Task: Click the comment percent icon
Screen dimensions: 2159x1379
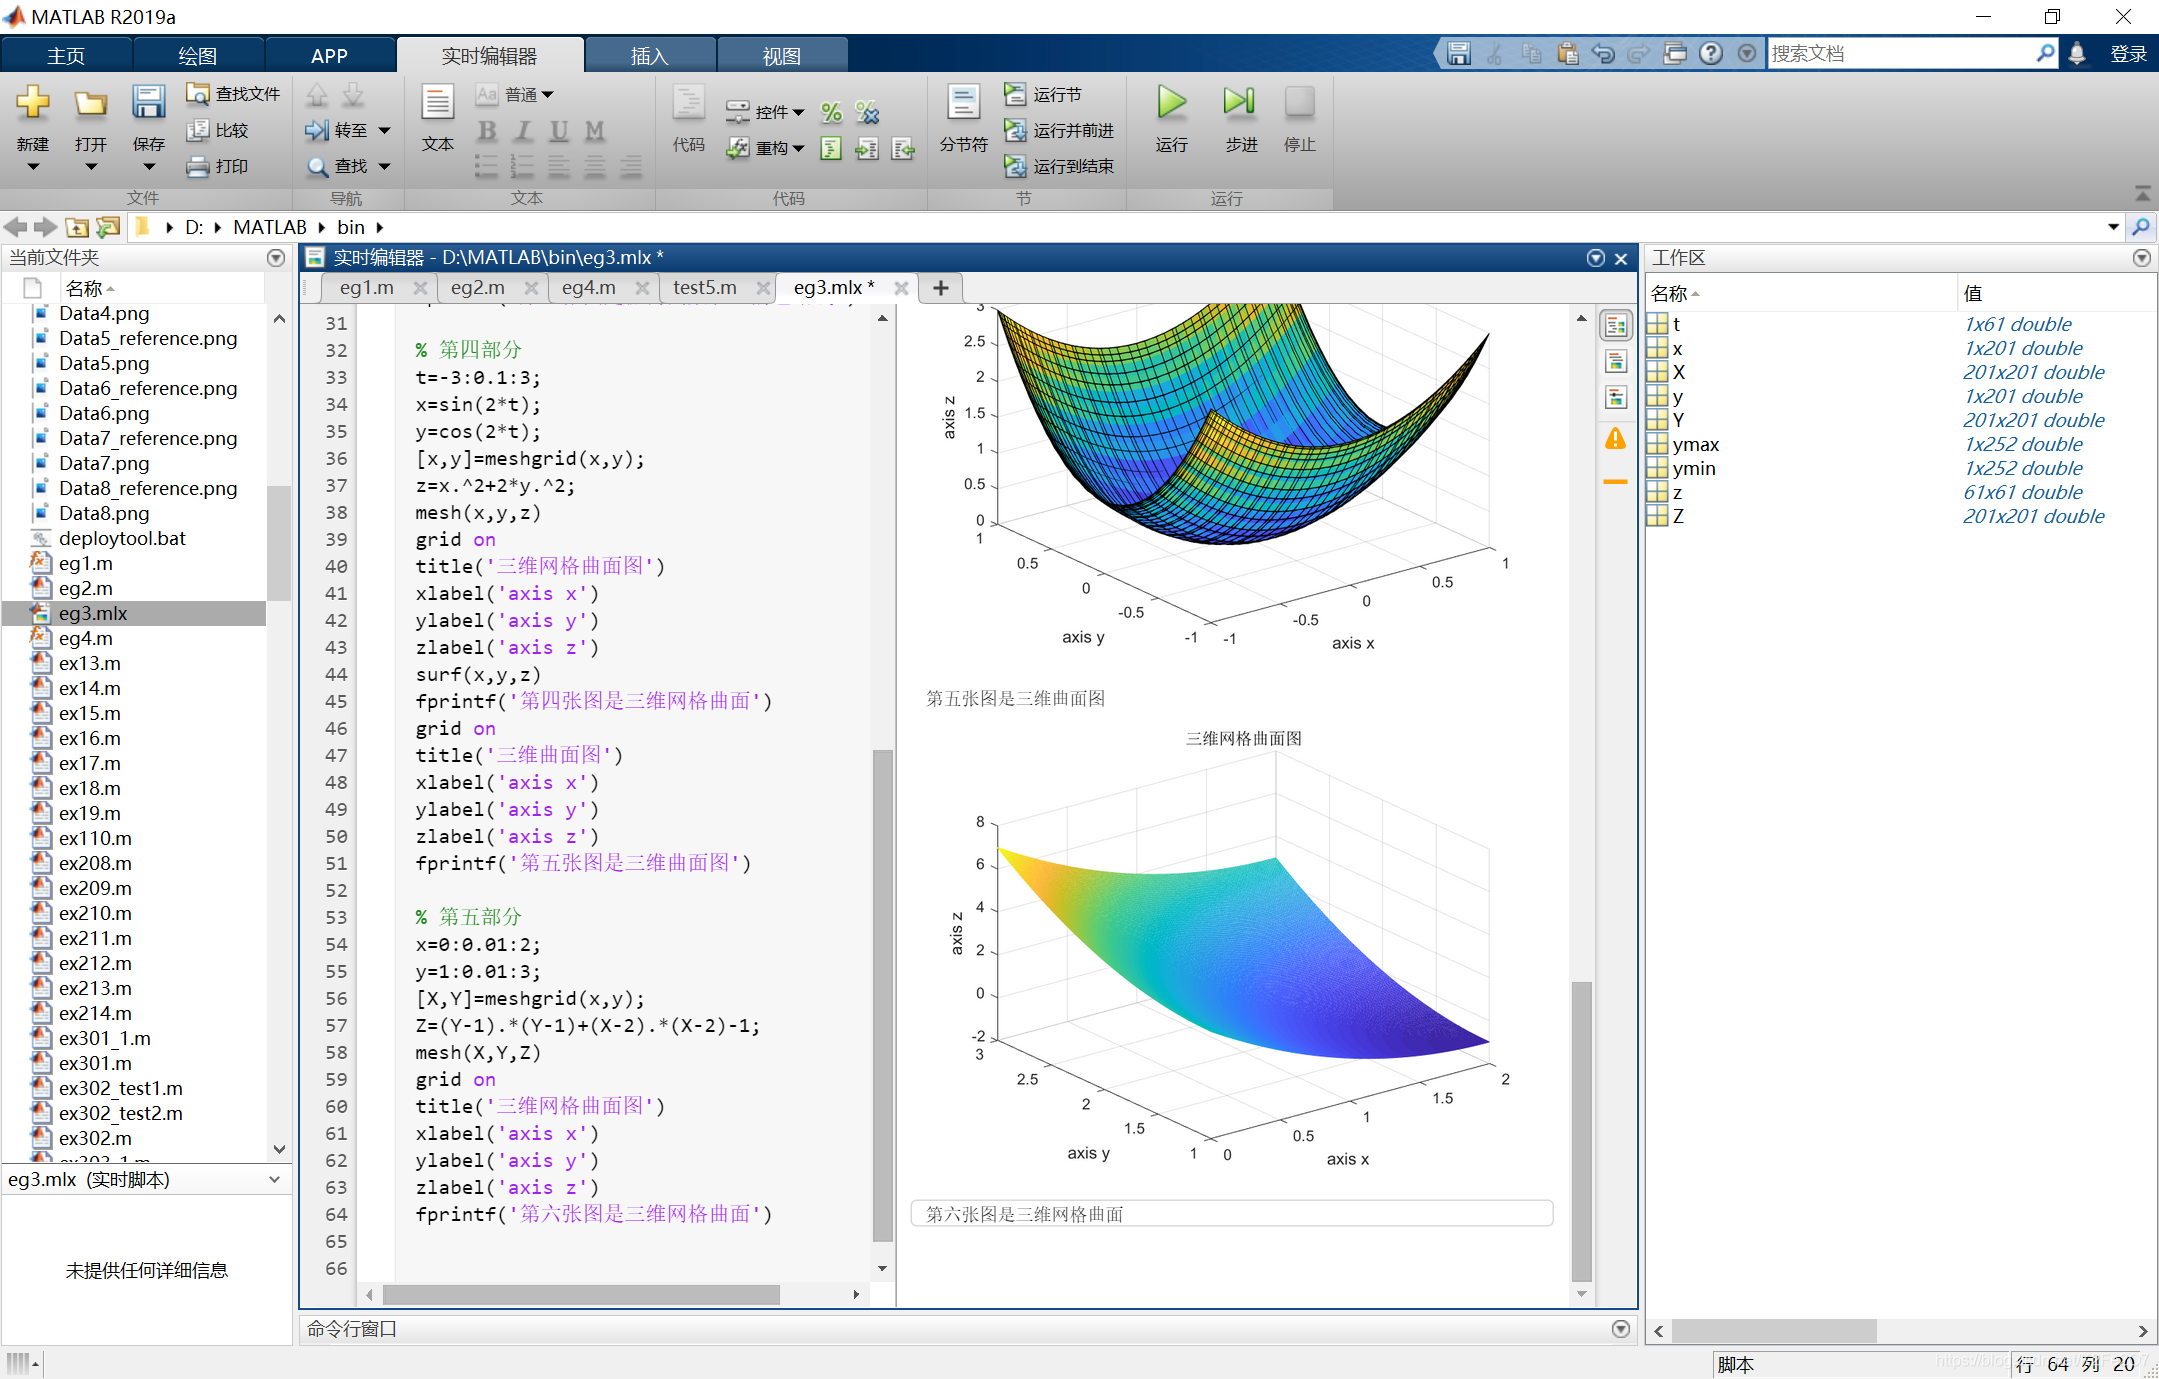Action: pos(831,113)
